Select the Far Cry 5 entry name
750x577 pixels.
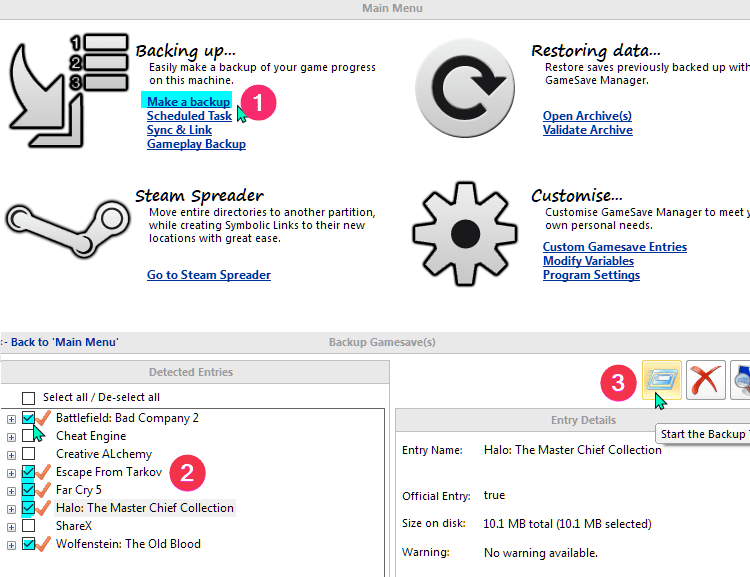pos(79,490)
